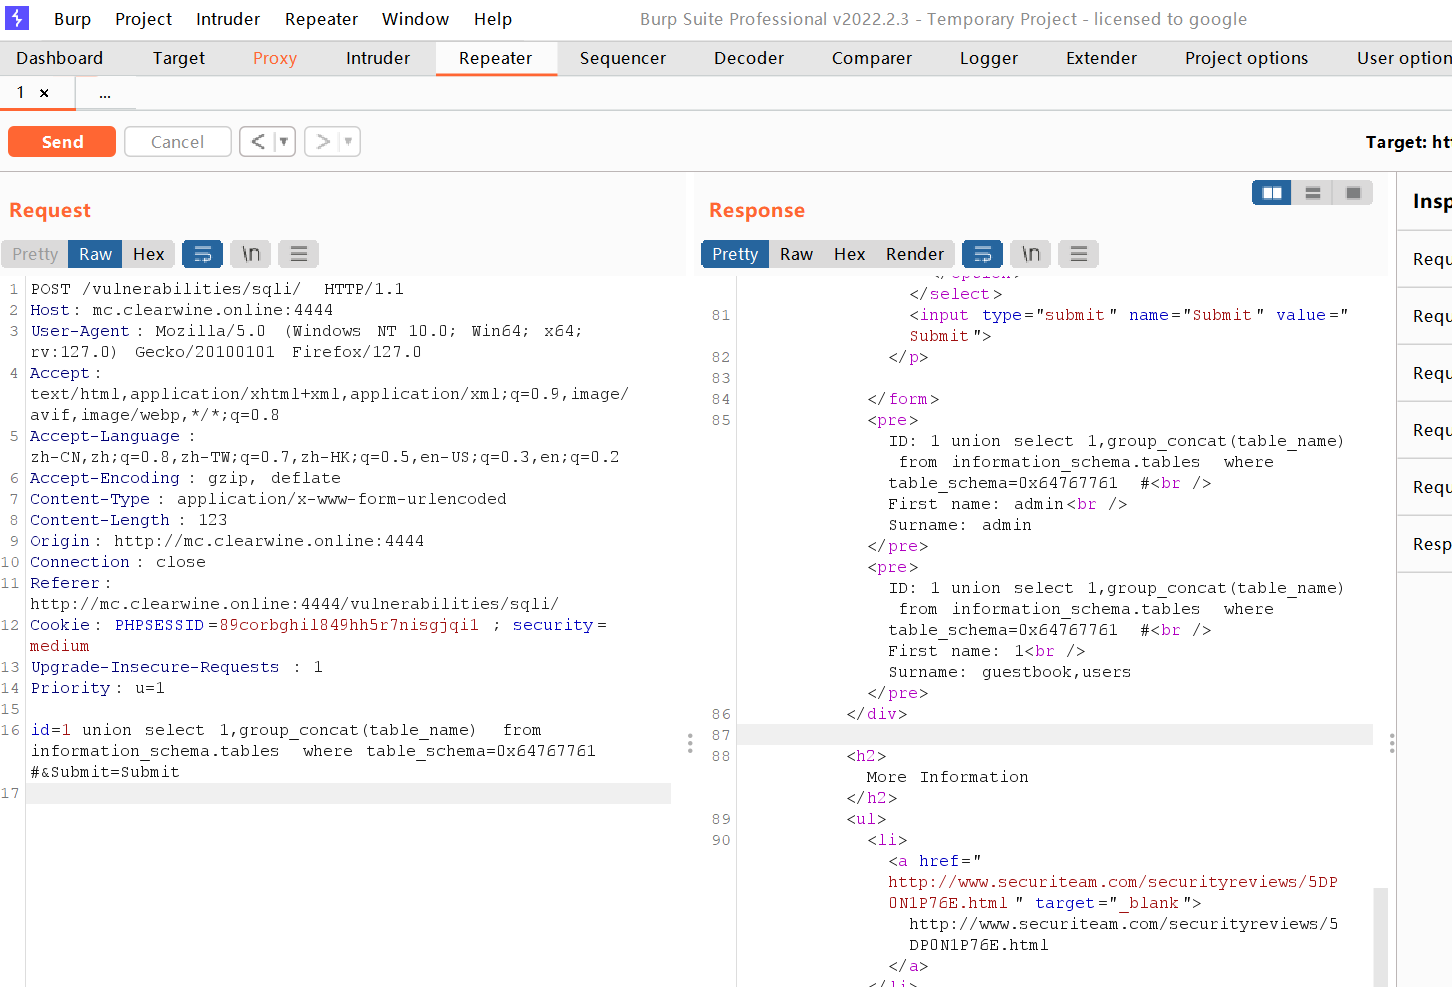Switch to the Project options tab

coord(1247,58)
